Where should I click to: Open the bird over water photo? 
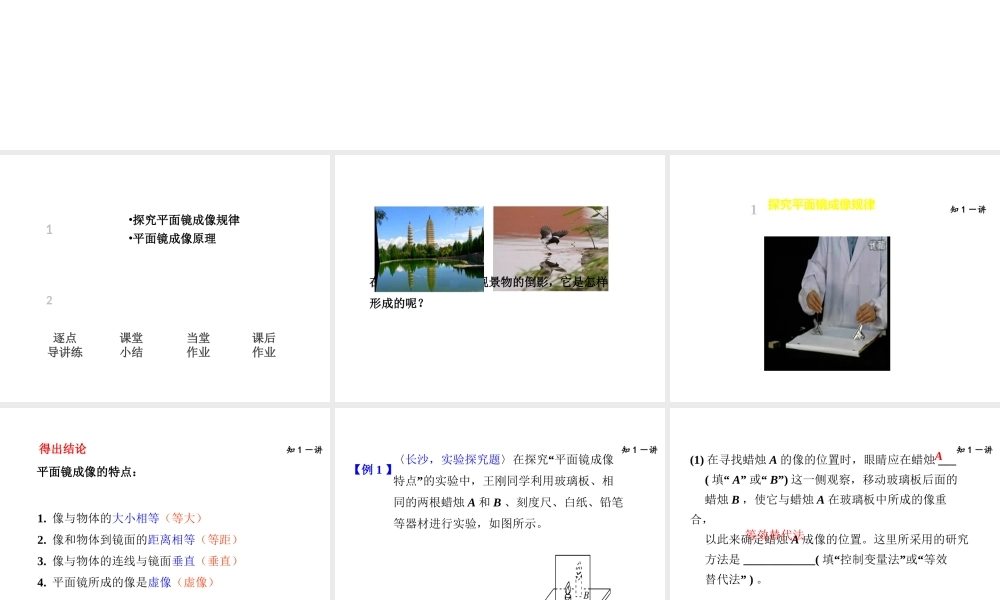[x=550, y=249]
